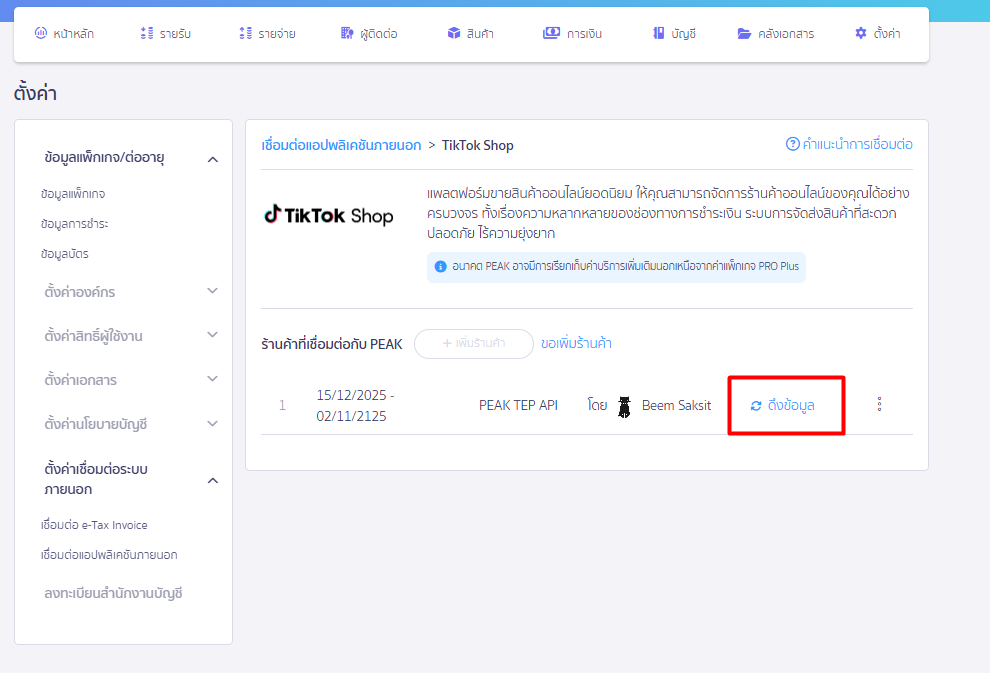The image size is (990, 673).
Task: Expand the ตั้งค่านโยบายบัญชี section chevron
Action: pyautogui.click(x=213, y=424)
